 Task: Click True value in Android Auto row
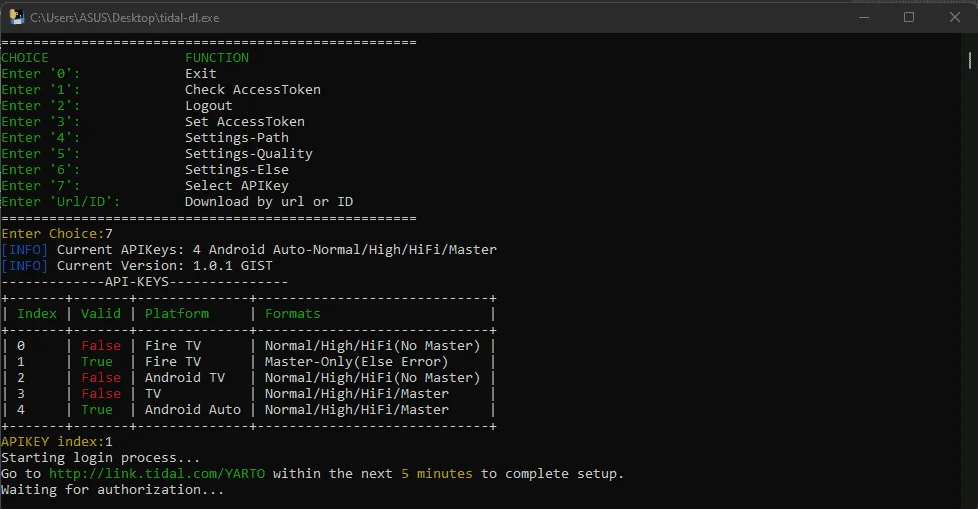coord(97,410)
